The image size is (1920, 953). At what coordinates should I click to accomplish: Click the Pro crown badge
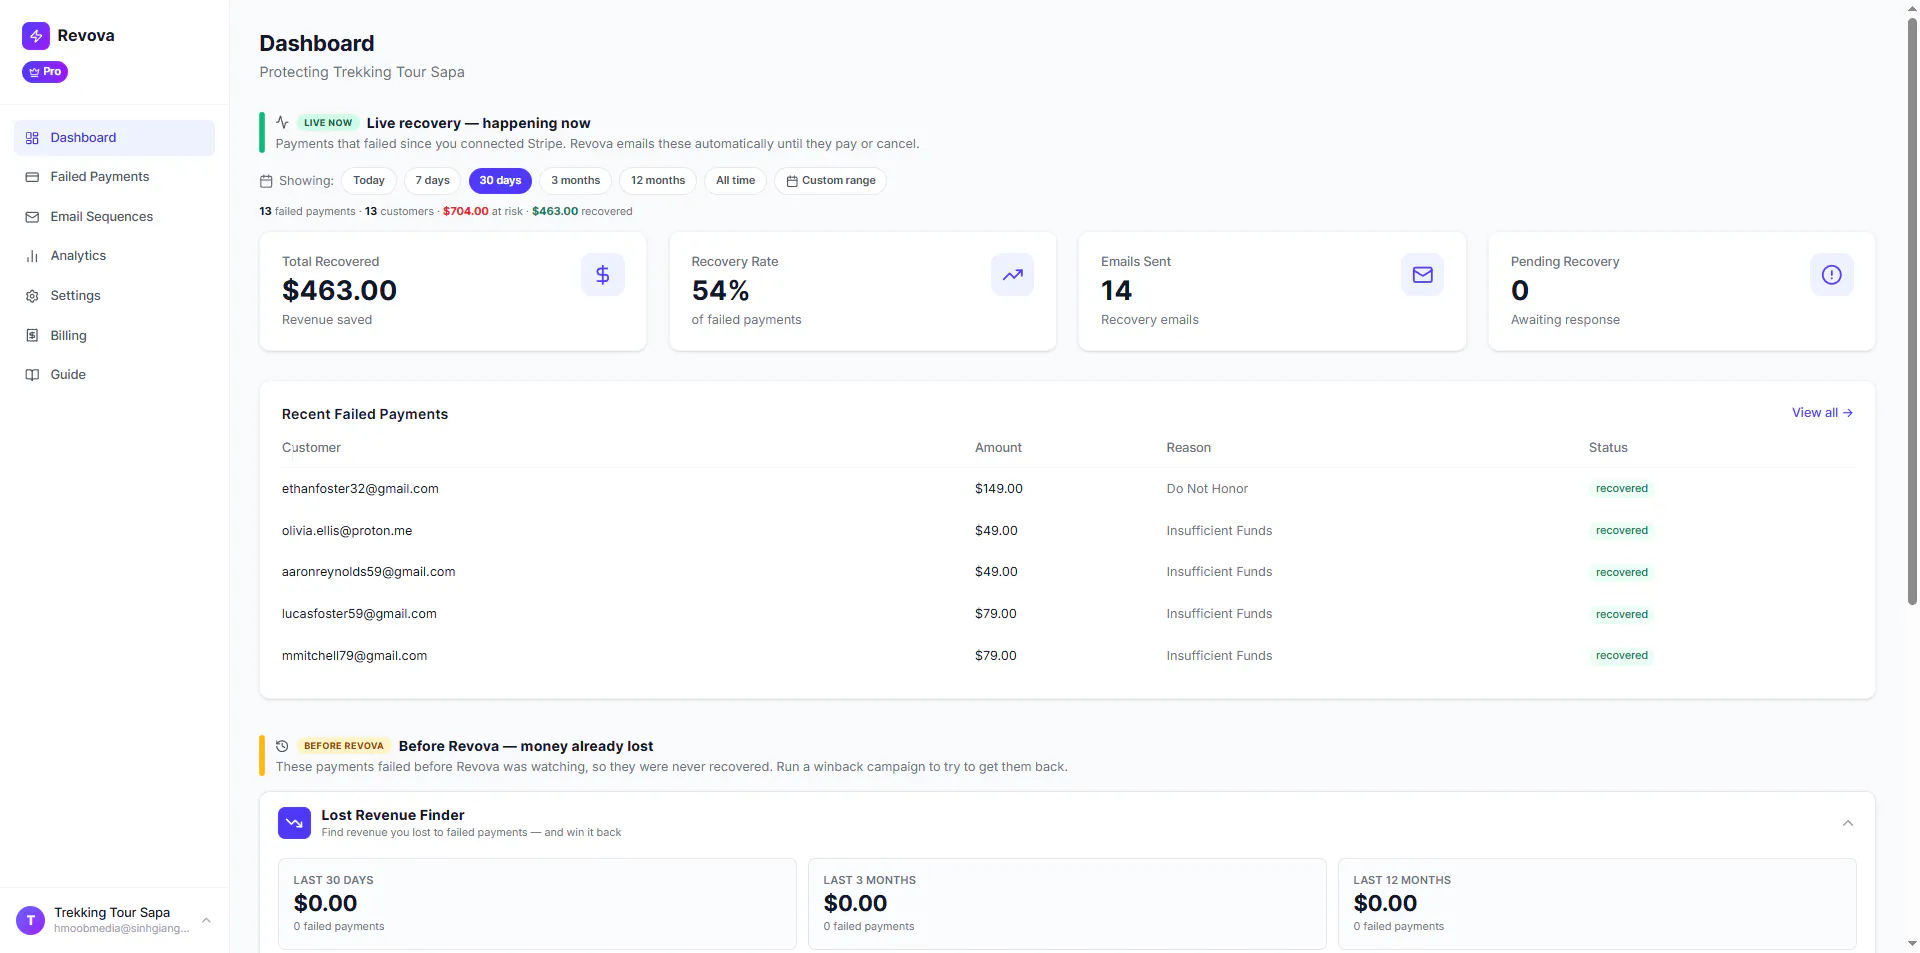45,72
